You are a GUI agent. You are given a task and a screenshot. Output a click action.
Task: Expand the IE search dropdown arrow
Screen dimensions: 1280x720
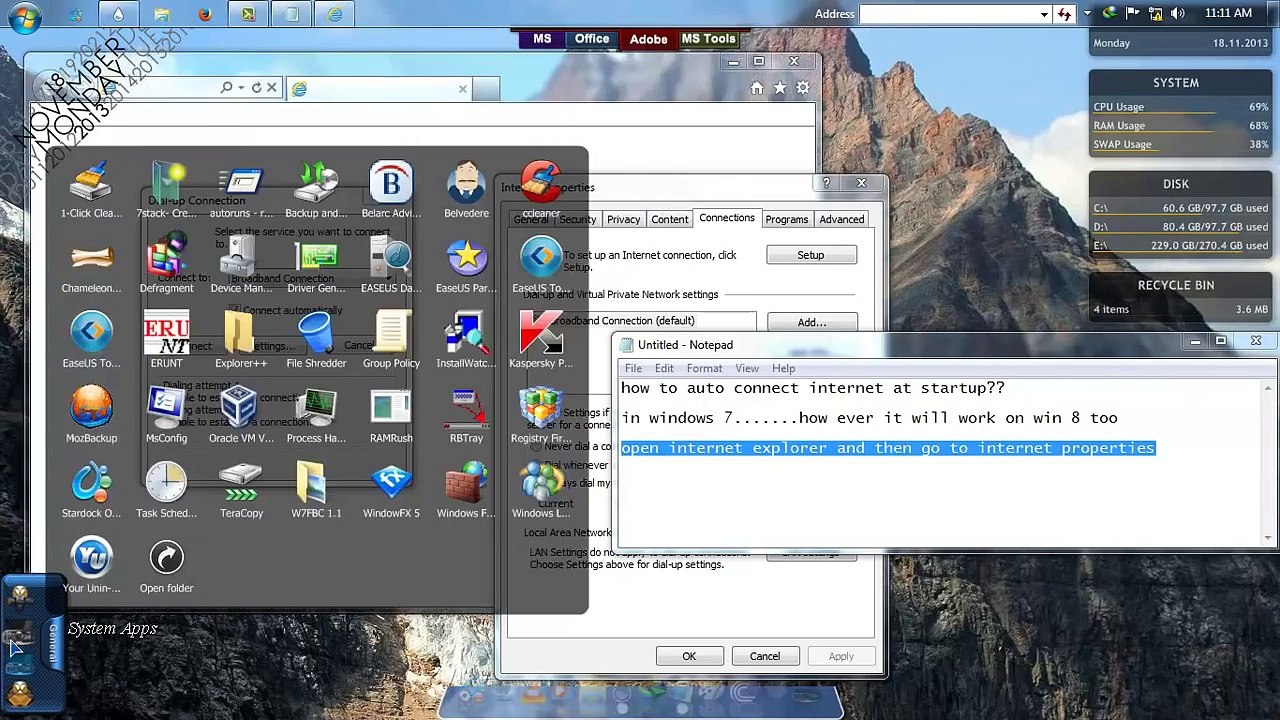(x=241, y=88)
